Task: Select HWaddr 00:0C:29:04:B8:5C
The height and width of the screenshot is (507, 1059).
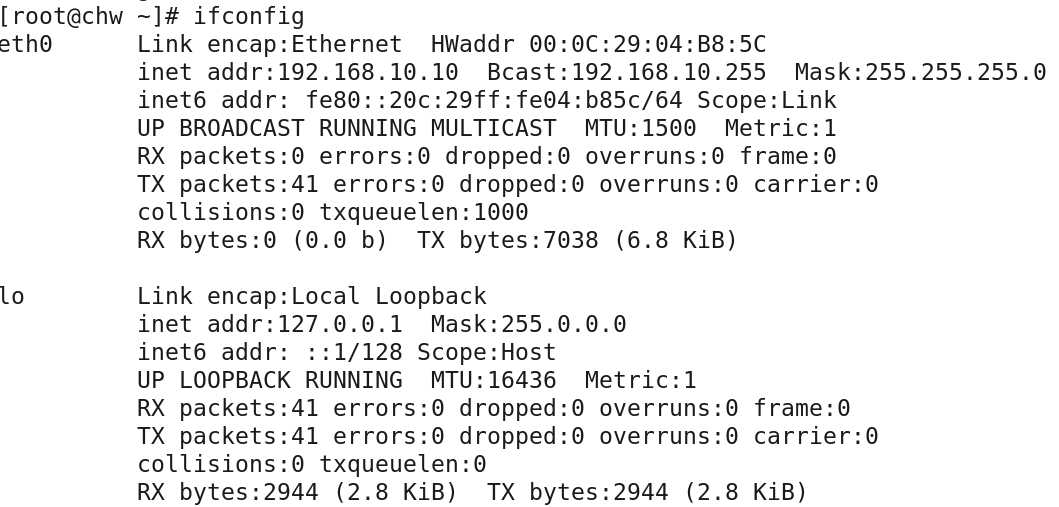Action: [598, 44]
